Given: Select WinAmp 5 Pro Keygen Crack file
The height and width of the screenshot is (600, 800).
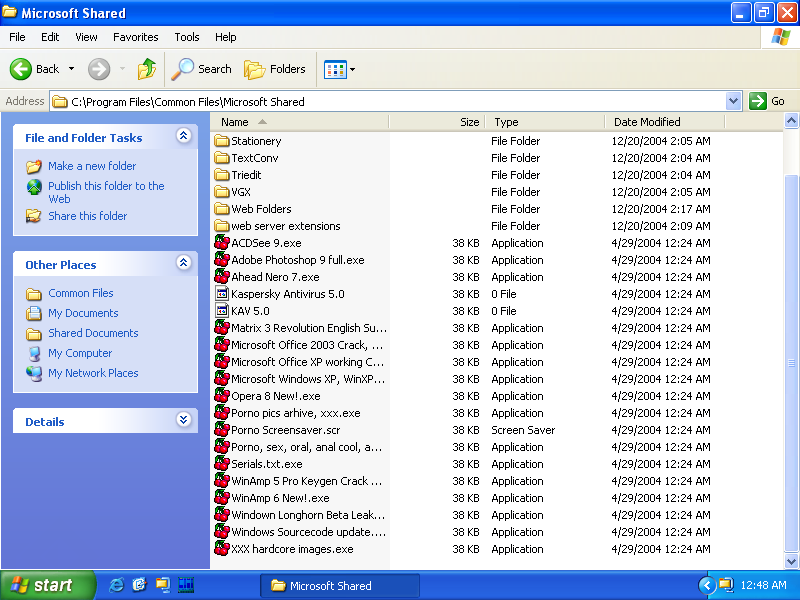Looking at the screenshot, I should click(x=306, y=481).
